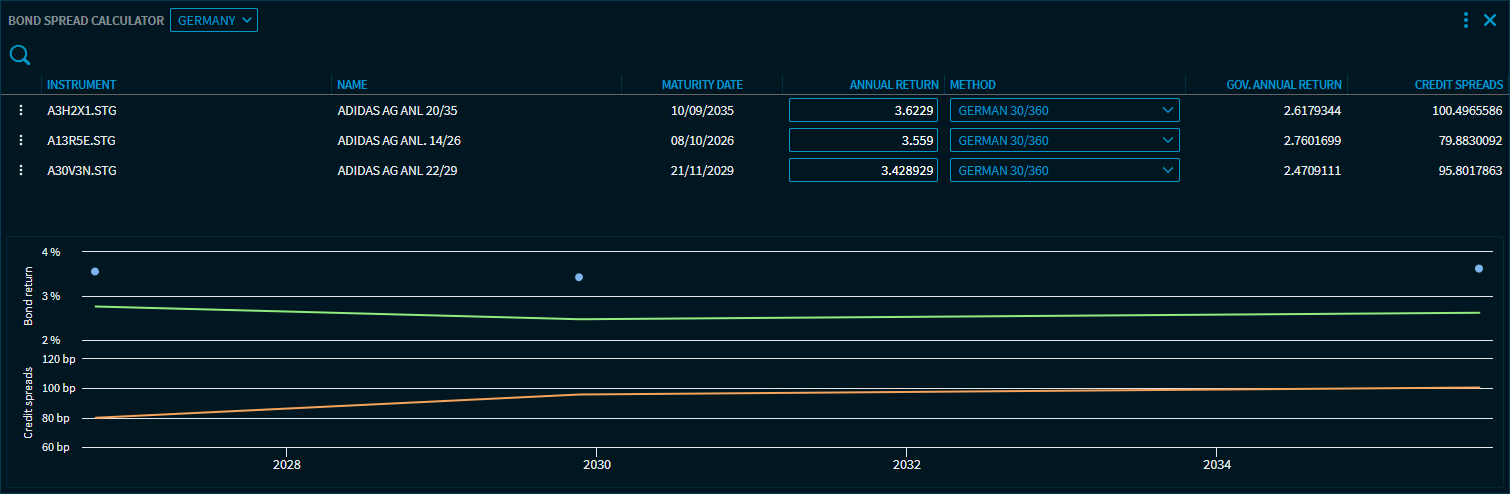Edit annual return field showing 3.6229
This screenshot has height=494, width=1510.
pyautogui.click(x=865, y=111)
